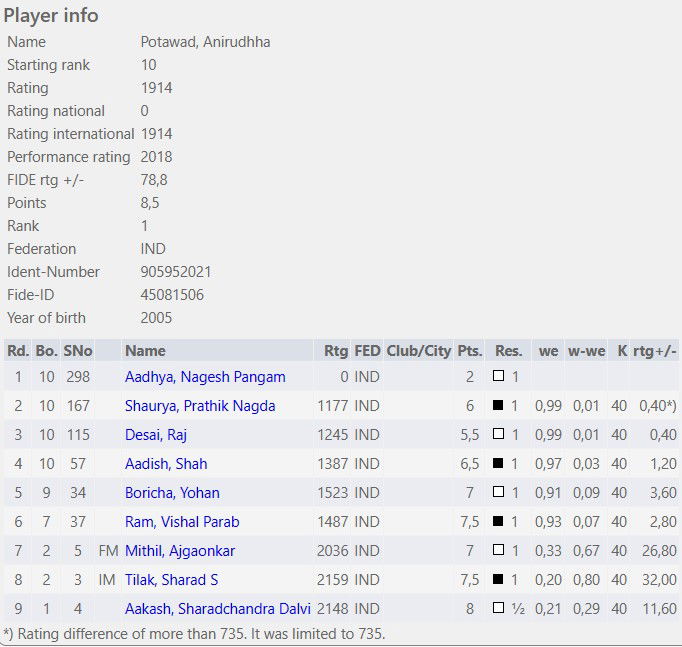Click white piece icon in round 9 draw result
This screenshot has width=682, height=647.
(x=498, y=609)
